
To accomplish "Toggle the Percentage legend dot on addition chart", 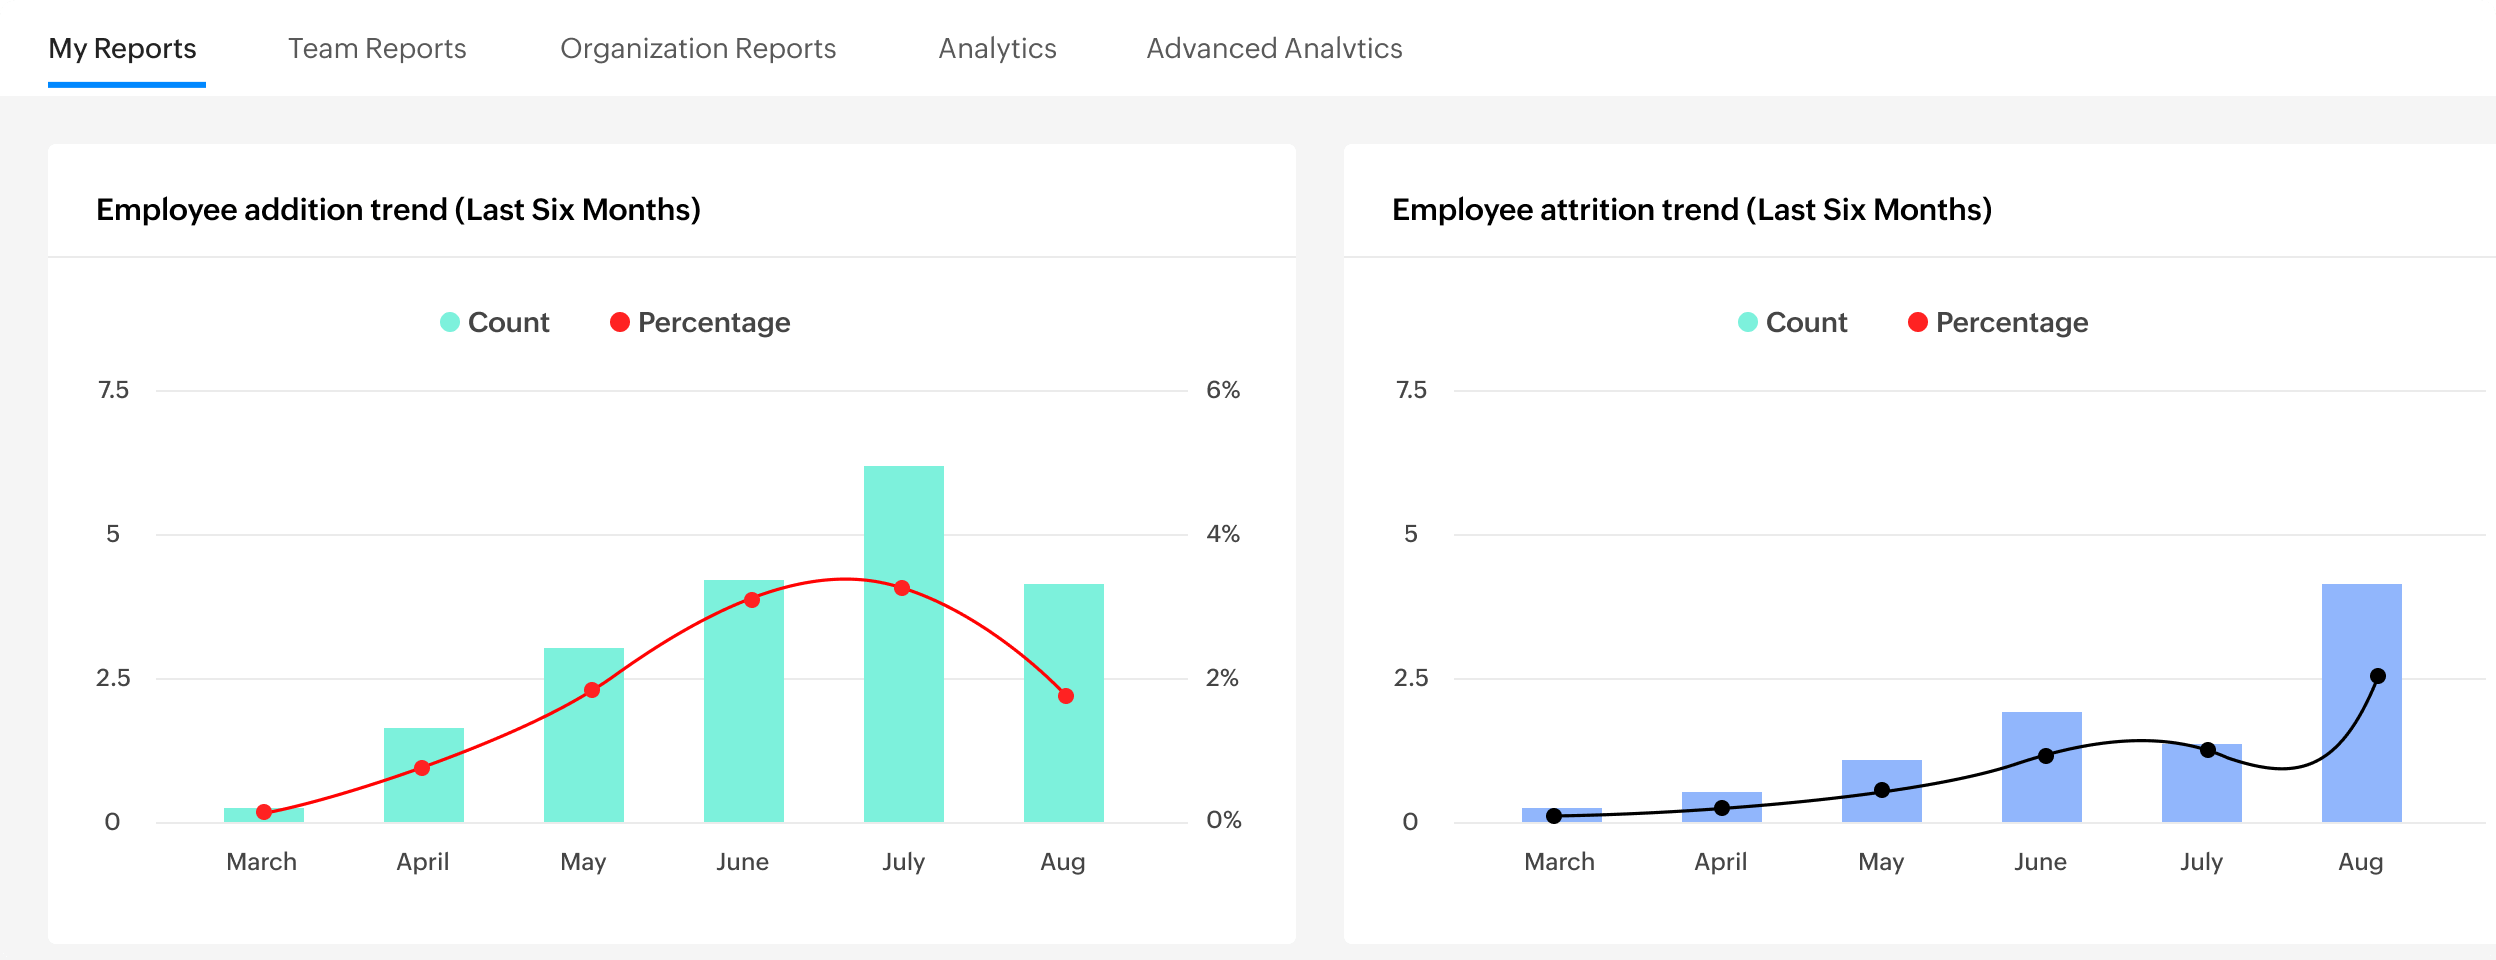I will pyautogui.click(x=621, y=322).
